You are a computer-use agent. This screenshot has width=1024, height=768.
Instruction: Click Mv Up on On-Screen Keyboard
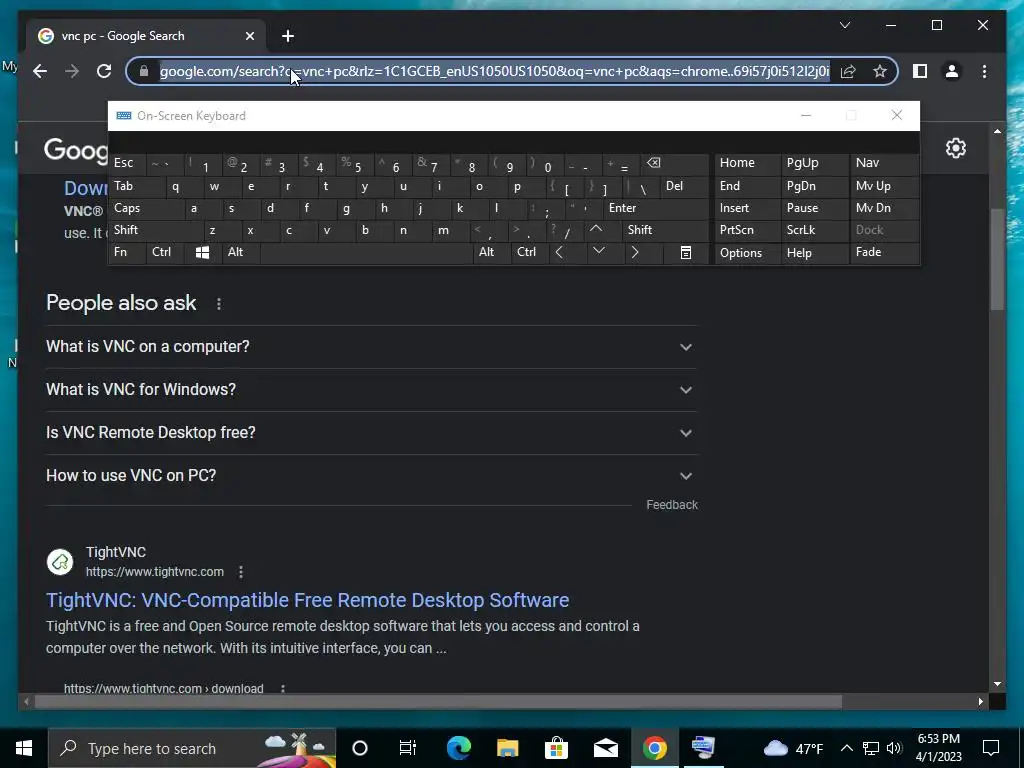[884, 186]
